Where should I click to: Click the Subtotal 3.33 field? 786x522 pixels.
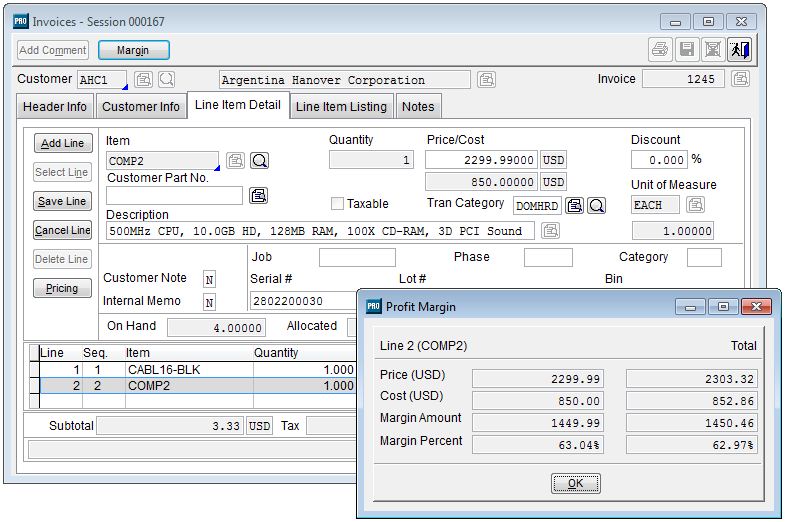tap(170, 426)
